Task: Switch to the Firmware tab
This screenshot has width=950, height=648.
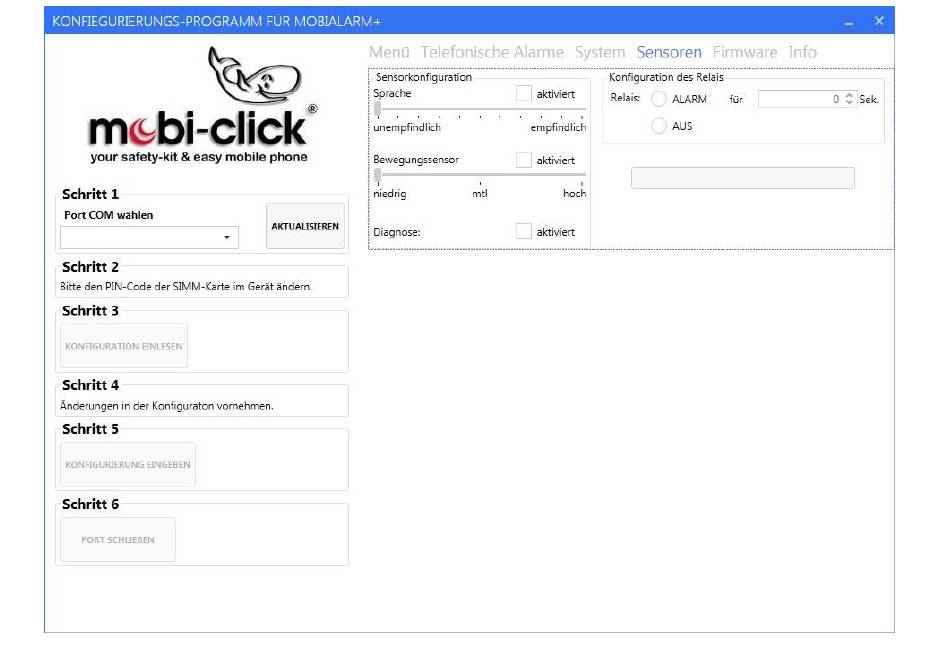Action: tap(744, 52)
